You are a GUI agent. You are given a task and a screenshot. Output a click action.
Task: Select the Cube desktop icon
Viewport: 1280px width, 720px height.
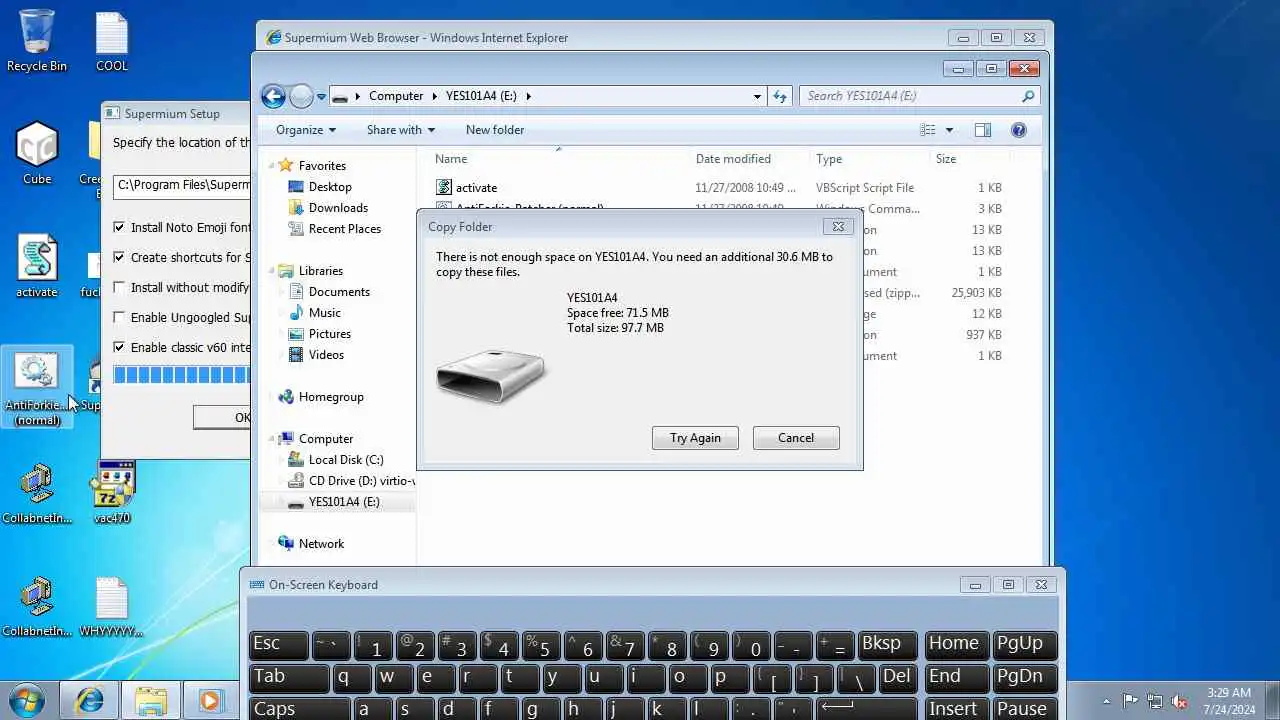[37, 152]
